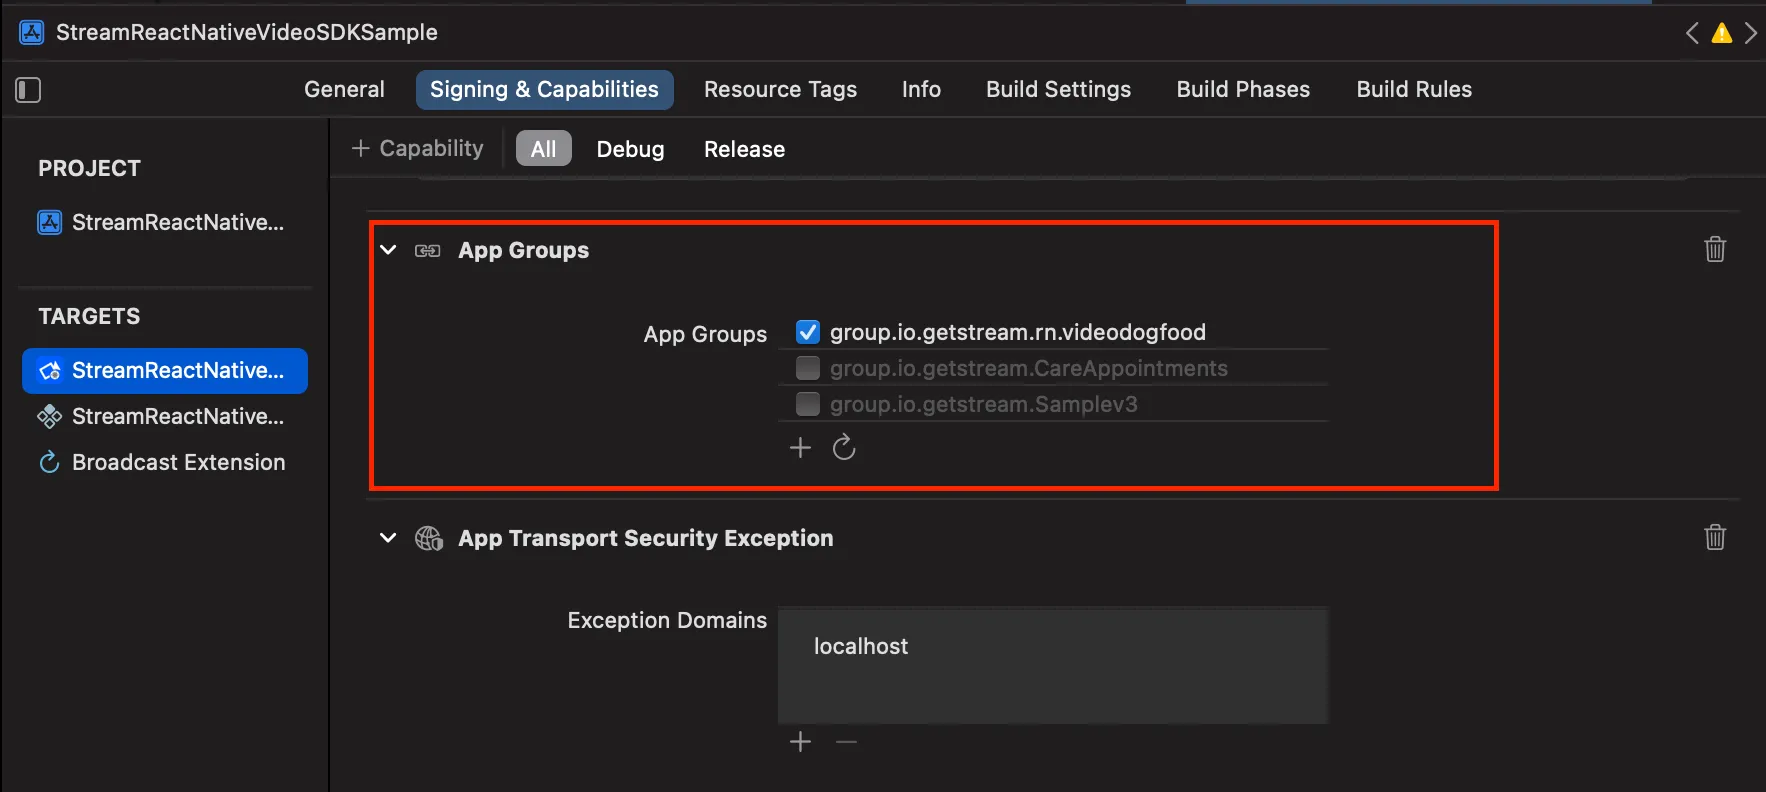
Task: Uncheck group.io.getstream.rn.videodogfood checkbox
Action: 808,332
